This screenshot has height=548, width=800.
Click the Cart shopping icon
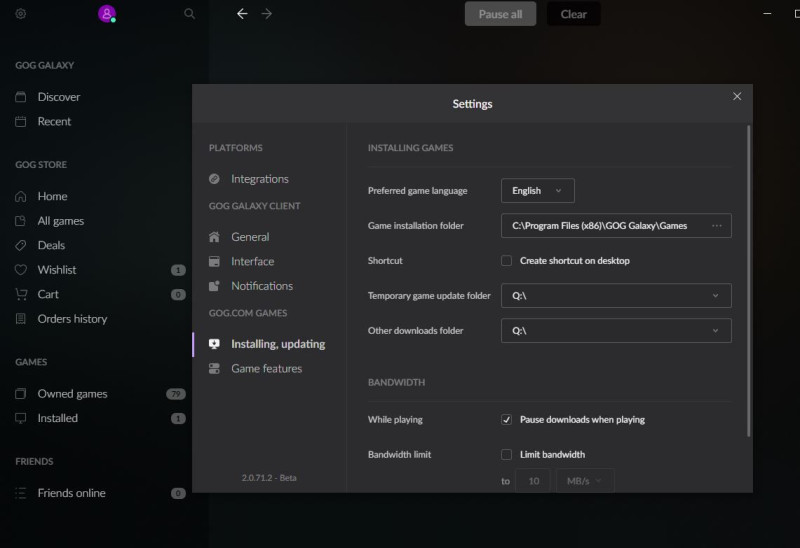coord(21,294)
